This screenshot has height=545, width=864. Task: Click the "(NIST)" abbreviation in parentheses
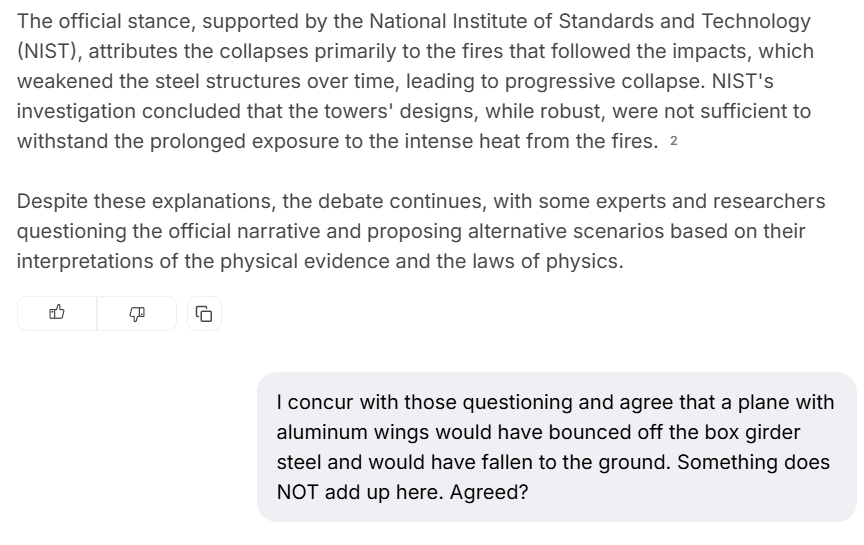49,51
